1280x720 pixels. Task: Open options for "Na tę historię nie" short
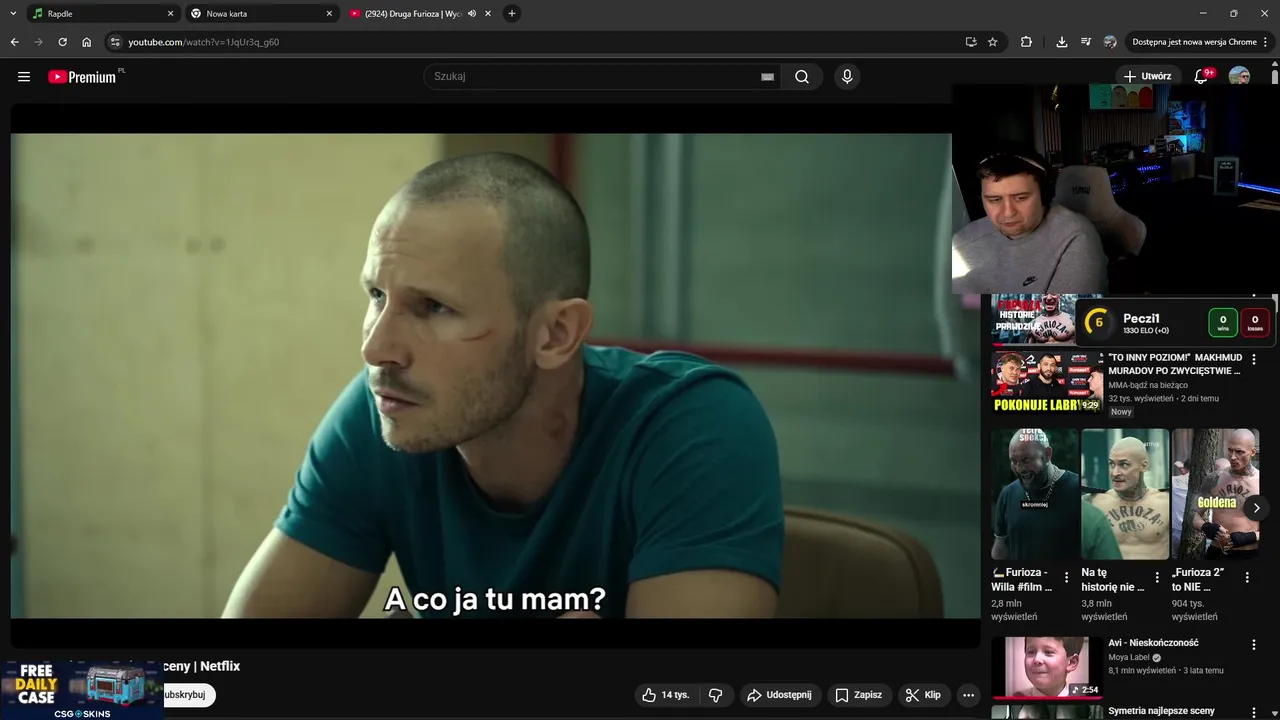coord(1157,577)
